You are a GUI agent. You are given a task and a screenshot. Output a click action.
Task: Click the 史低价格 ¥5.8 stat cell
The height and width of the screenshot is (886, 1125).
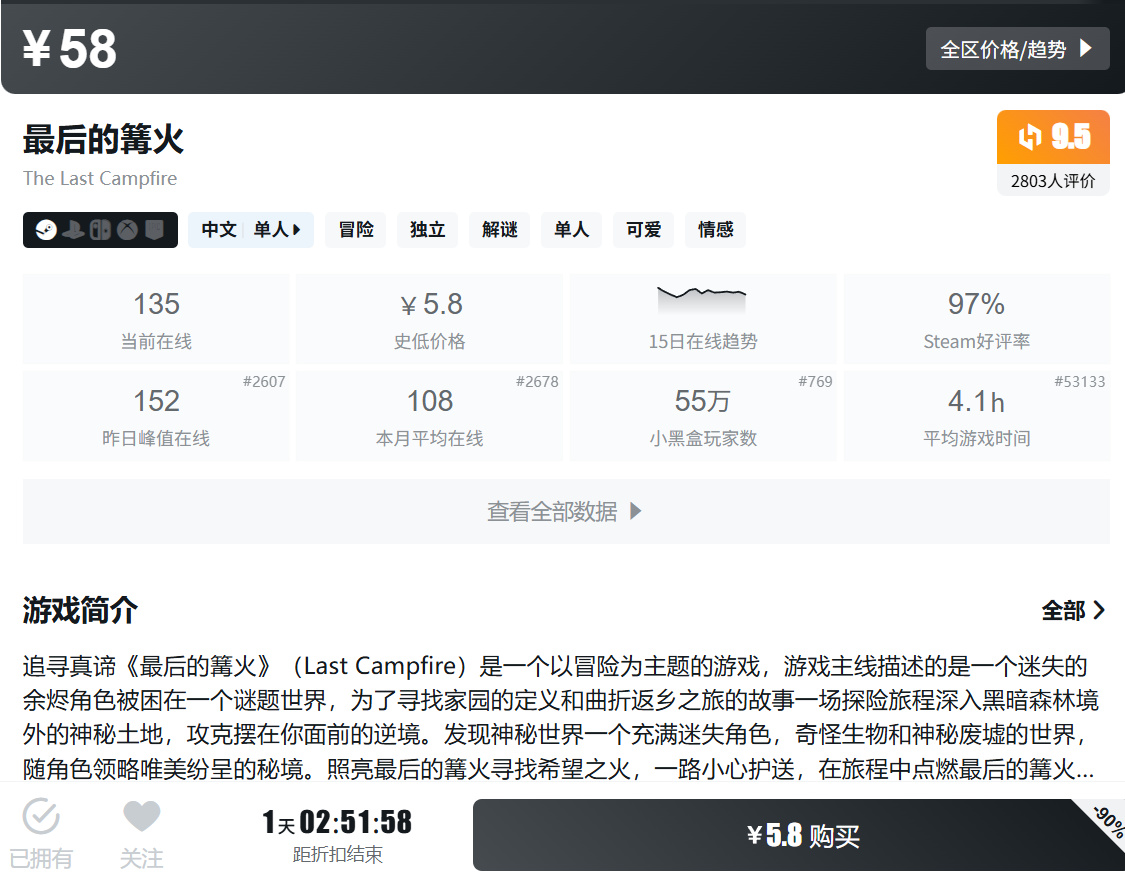(x=430, y=319)
